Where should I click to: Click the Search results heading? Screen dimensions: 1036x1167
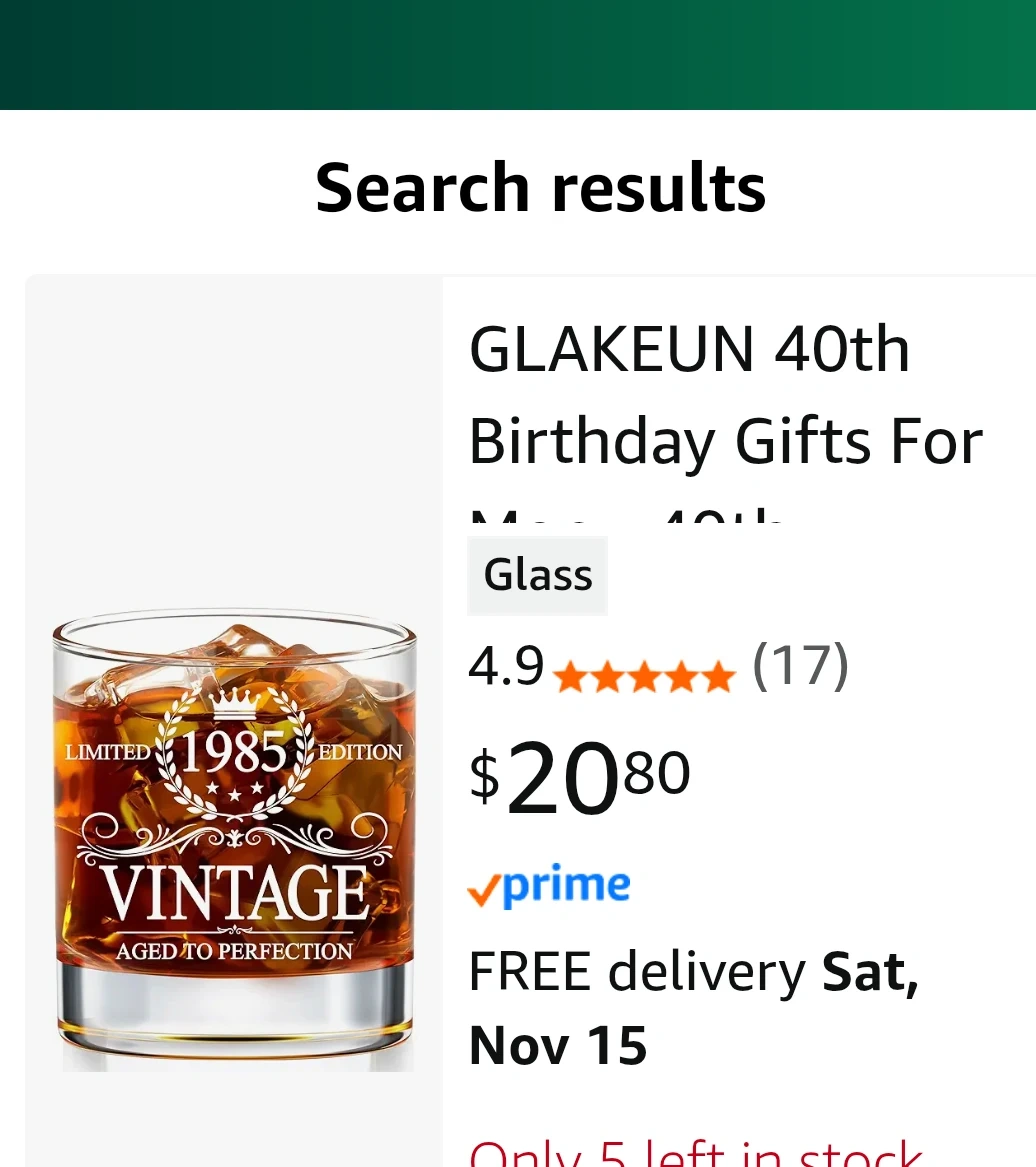pyautogui.click(x=540, y=188)
